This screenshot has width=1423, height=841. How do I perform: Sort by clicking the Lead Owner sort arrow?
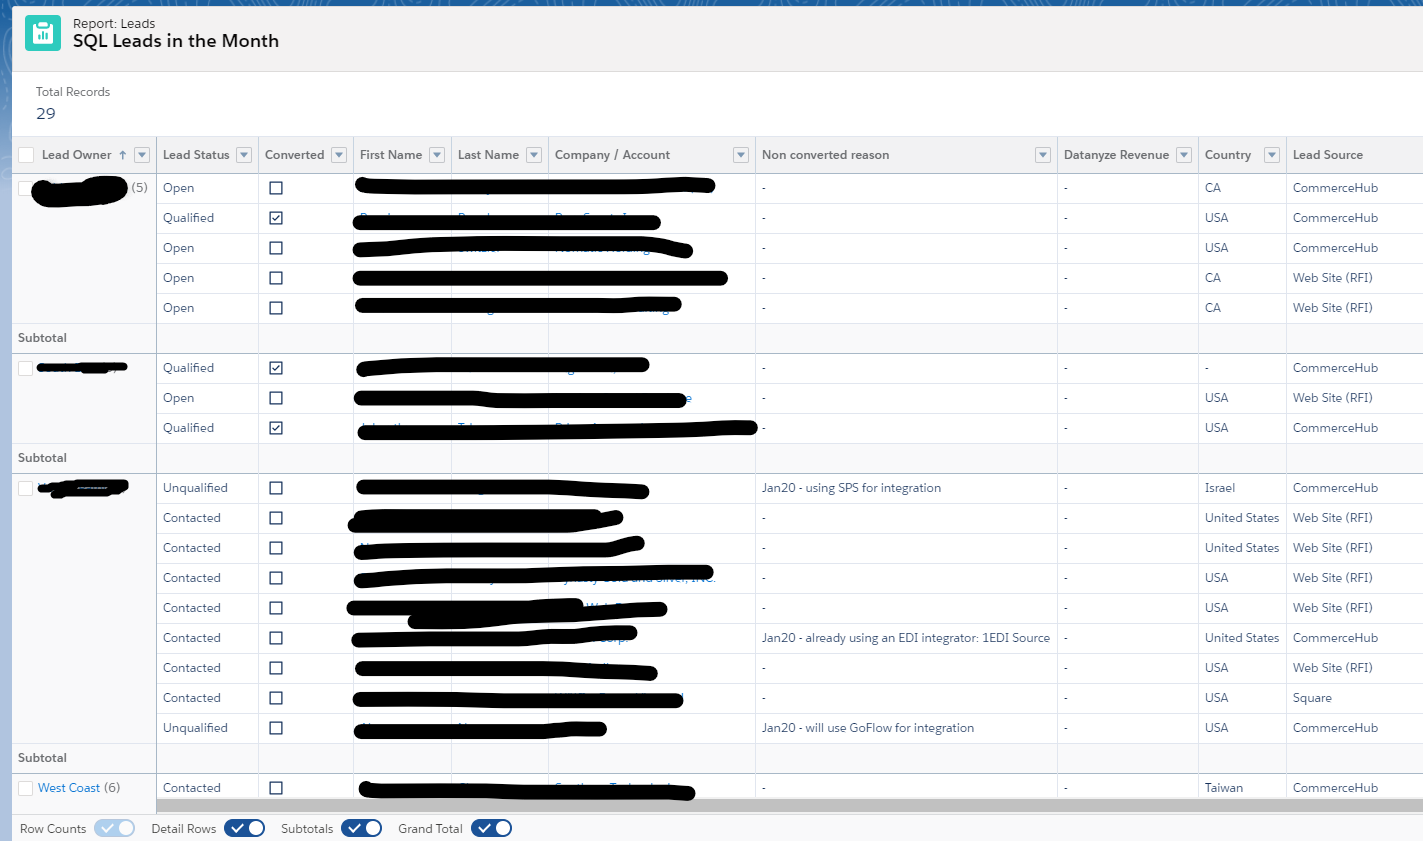point(122,154)
